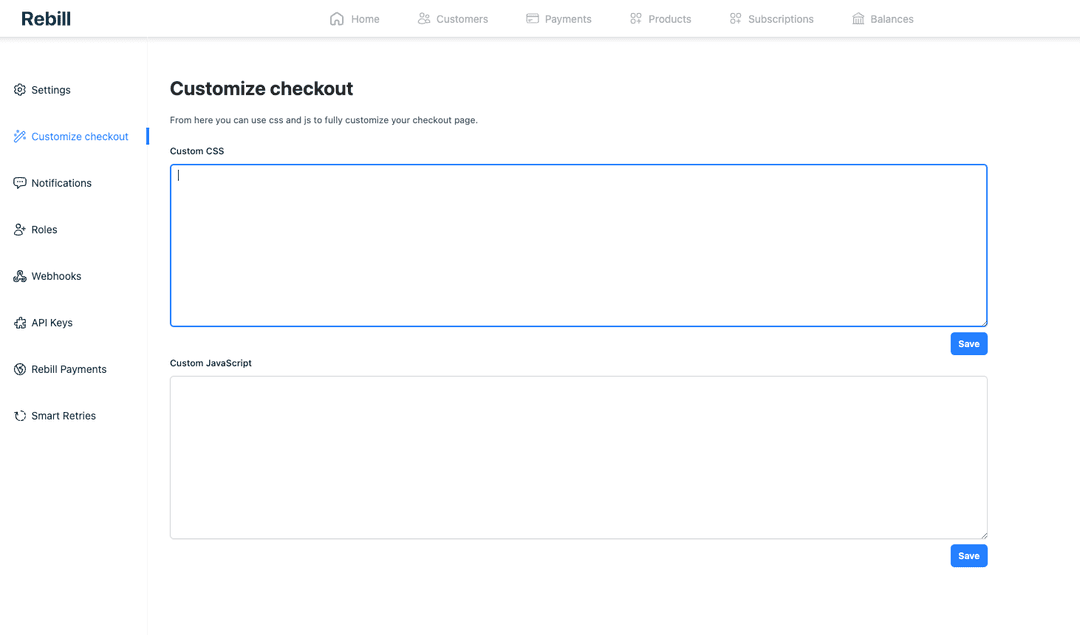
Task: Click the Rebill Payments icon
Action: 19,369
